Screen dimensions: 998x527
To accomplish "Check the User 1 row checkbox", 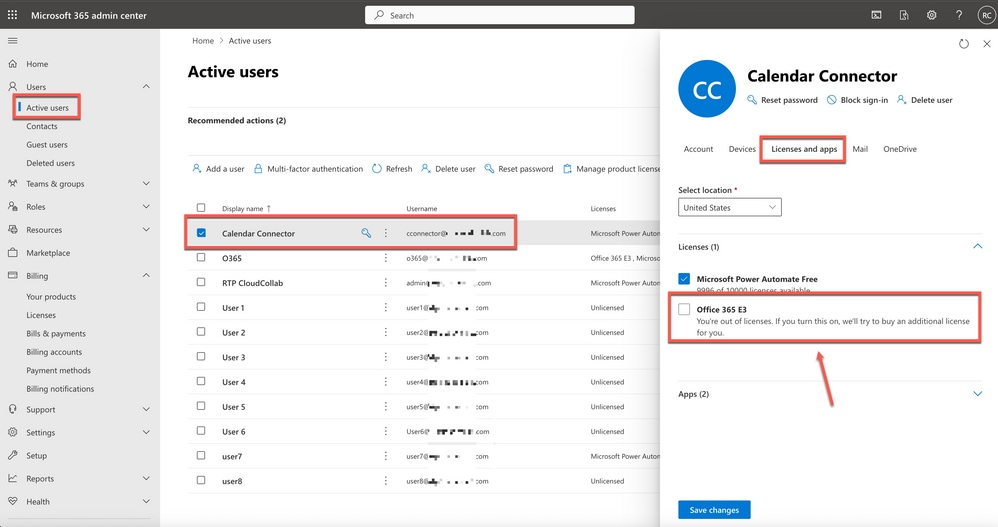I will (x=201, y=307).
